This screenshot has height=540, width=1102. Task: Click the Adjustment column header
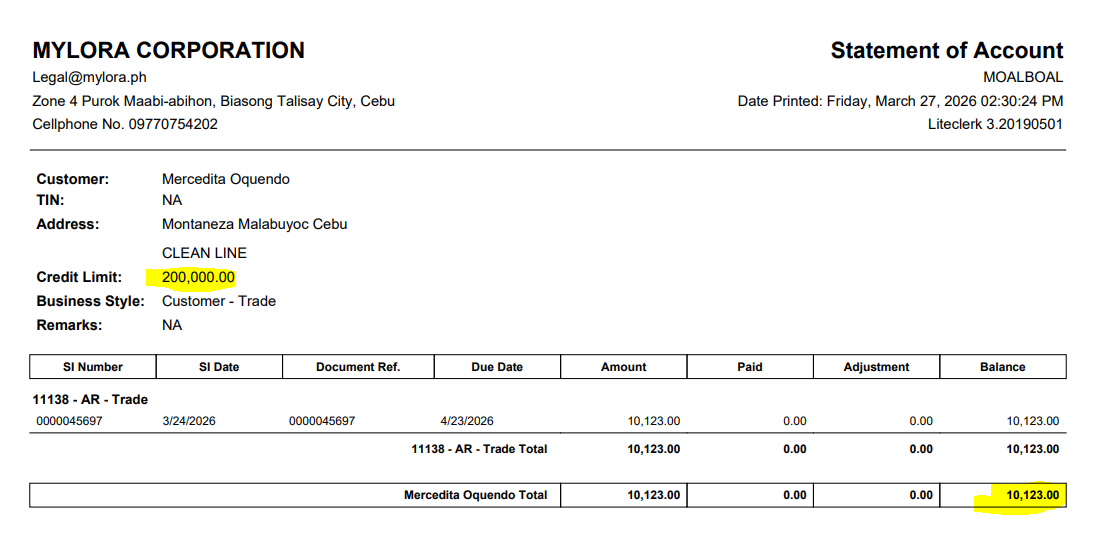(x=876, y=367)
